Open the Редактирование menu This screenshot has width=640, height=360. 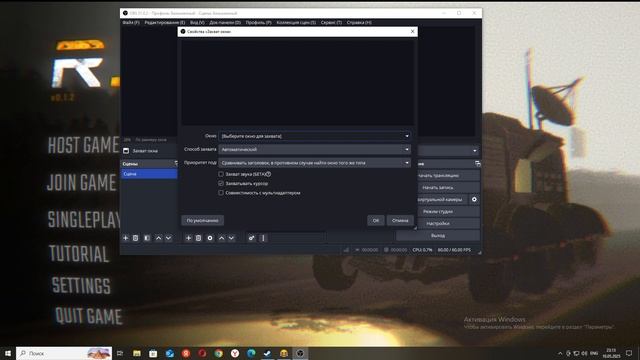(x=164, y=22)
